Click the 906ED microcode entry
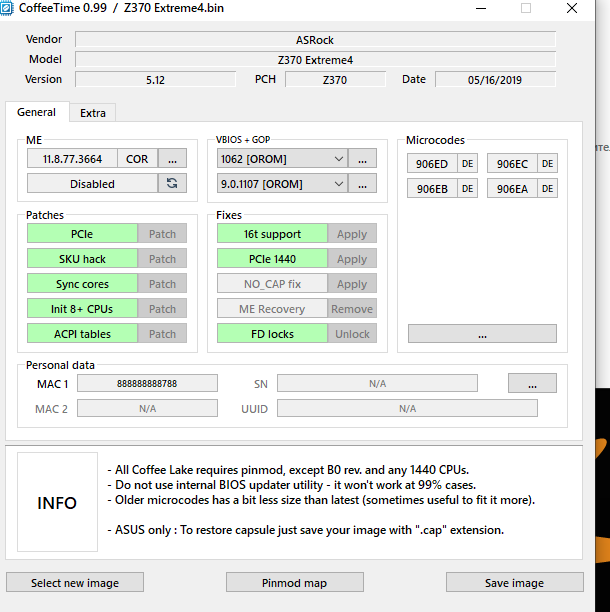Screen dimensions: 610x612 coord(432,164)
